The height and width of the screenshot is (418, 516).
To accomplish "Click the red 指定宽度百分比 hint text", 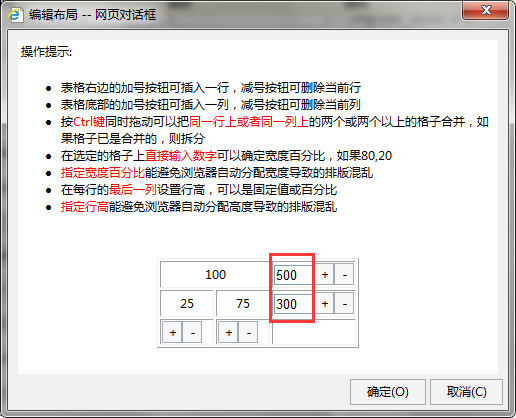I will pos(102,173).
